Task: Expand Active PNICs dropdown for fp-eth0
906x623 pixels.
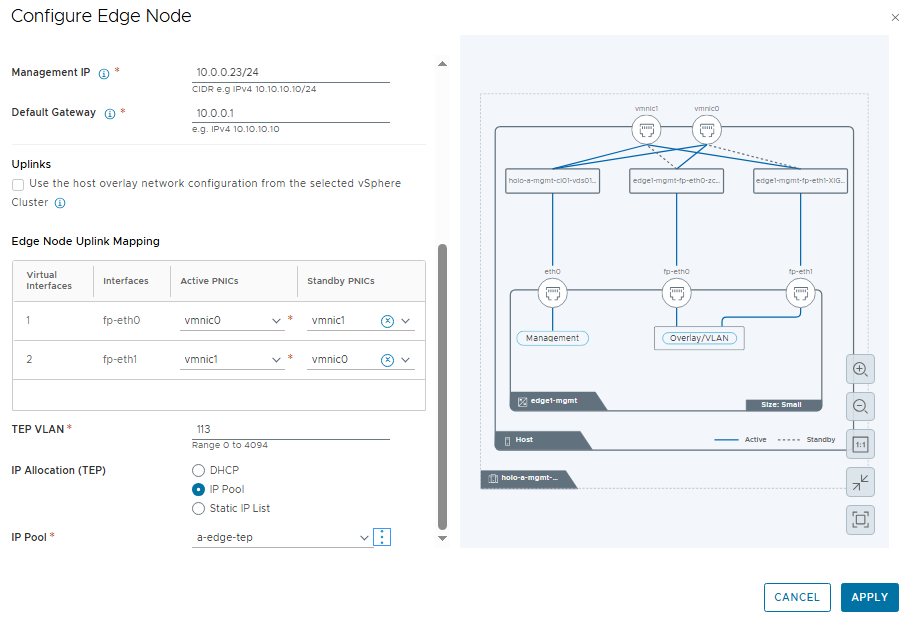Action: [277, 321]
